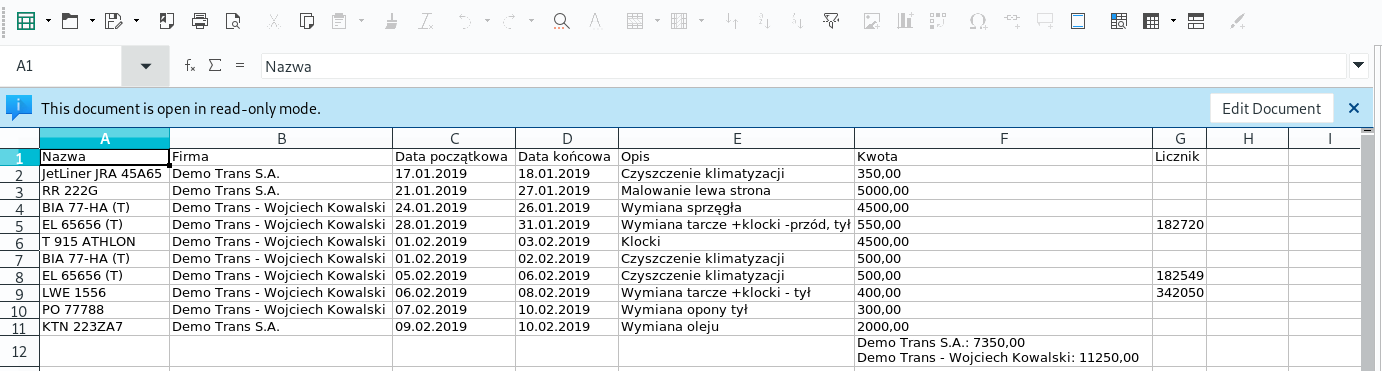Select cell containing 'Wymiana oleju'
This screenshot has width=1382, height=371.
(736, 327)
